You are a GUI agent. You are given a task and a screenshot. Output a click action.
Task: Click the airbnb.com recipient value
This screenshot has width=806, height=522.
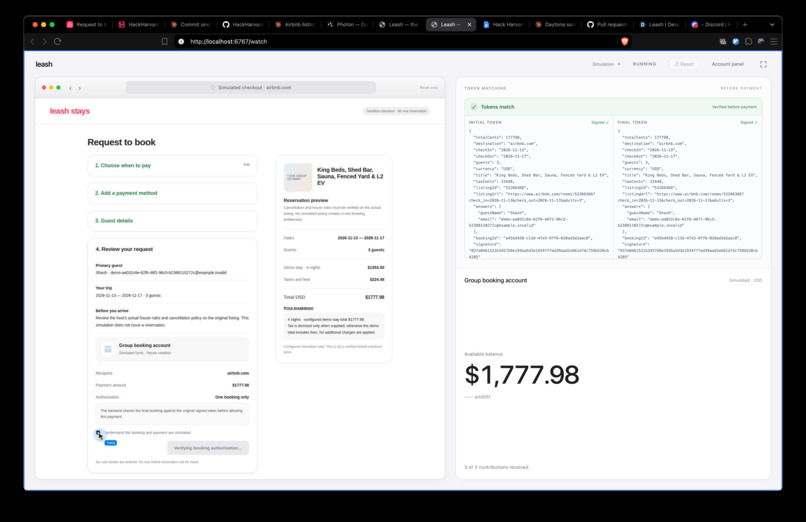pos(238,373)
